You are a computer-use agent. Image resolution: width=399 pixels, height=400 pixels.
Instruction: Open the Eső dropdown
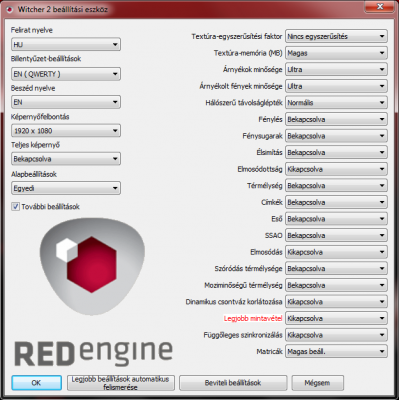click(x=336, y=219)
